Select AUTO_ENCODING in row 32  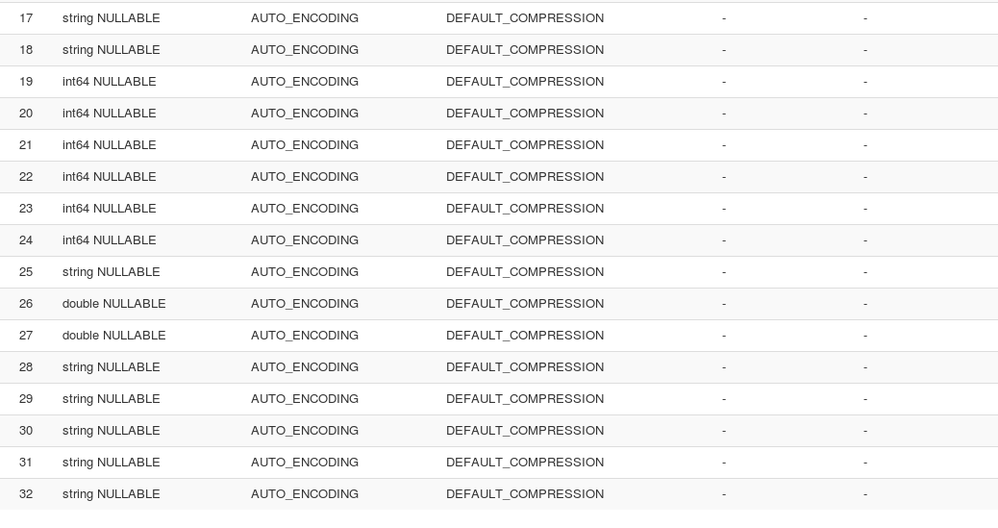tap(304, 494)
